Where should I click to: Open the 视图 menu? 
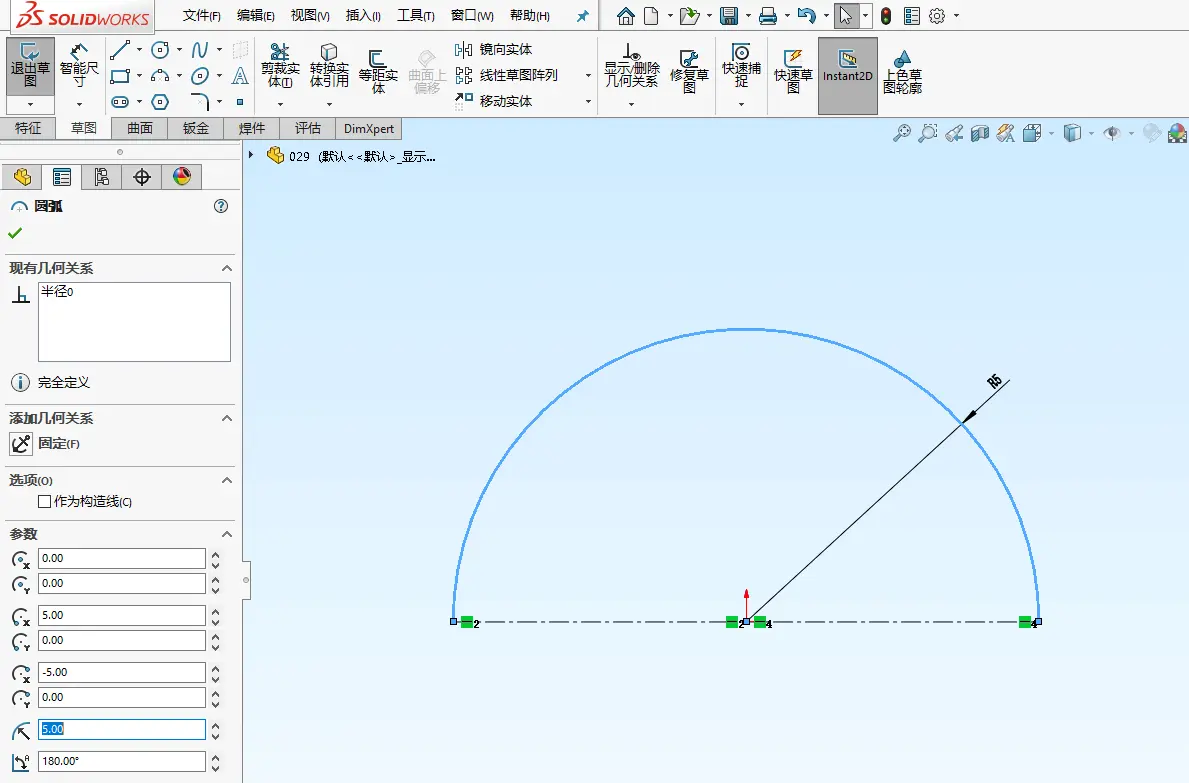pyautogui.click(x=310, y=15)
